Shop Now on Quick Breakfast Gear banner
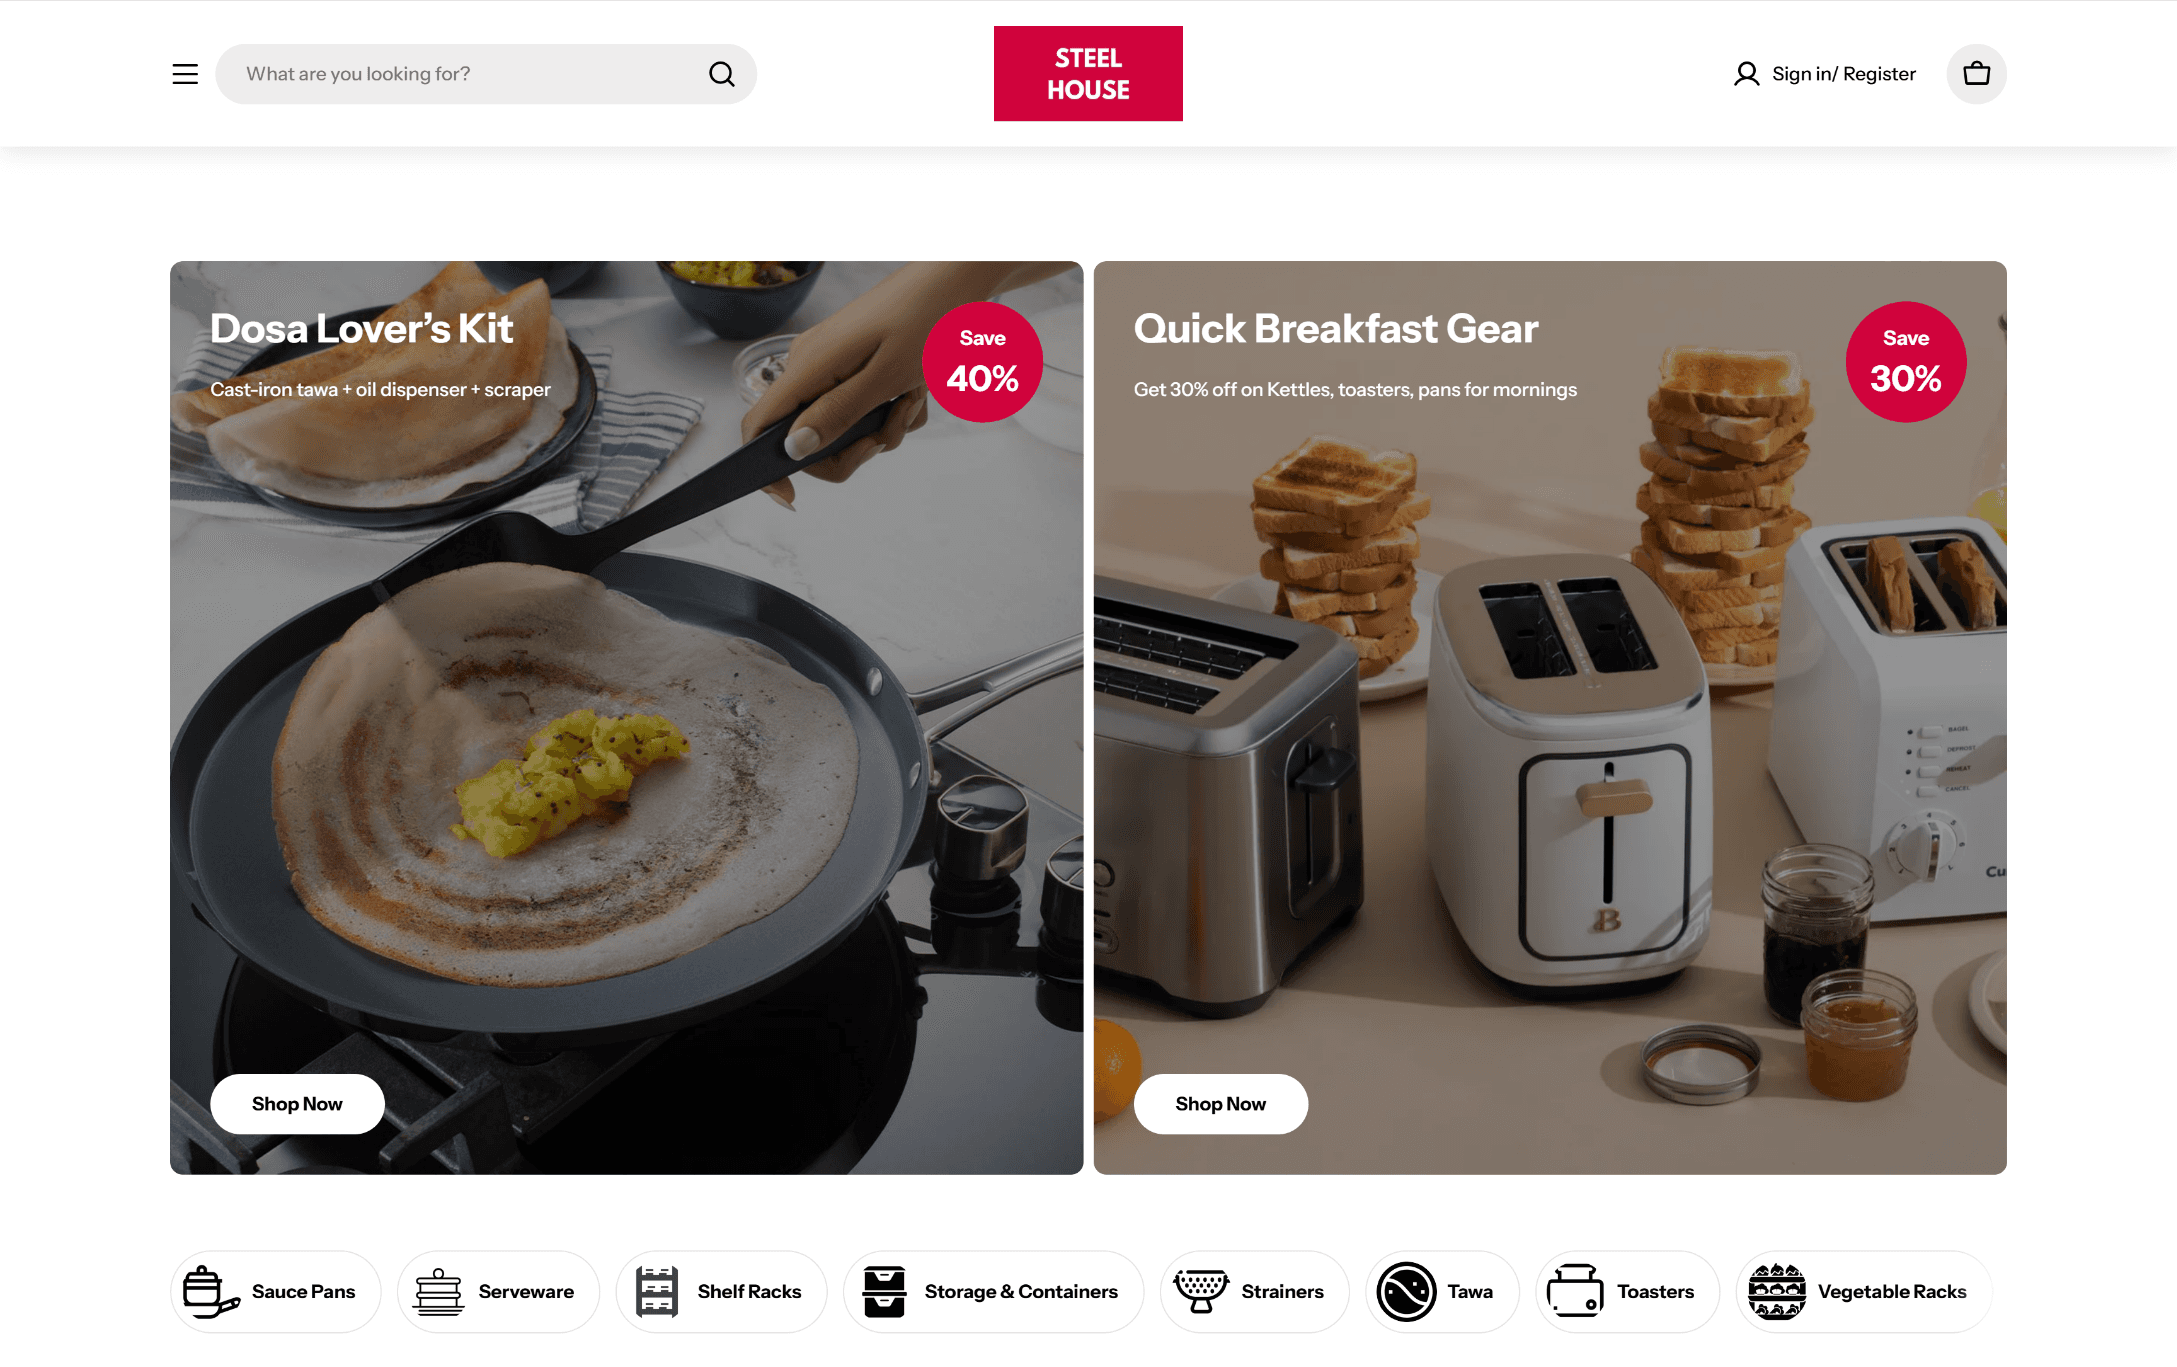Screen dimensions: 2177x1367 click(x=1221, y=1104)
